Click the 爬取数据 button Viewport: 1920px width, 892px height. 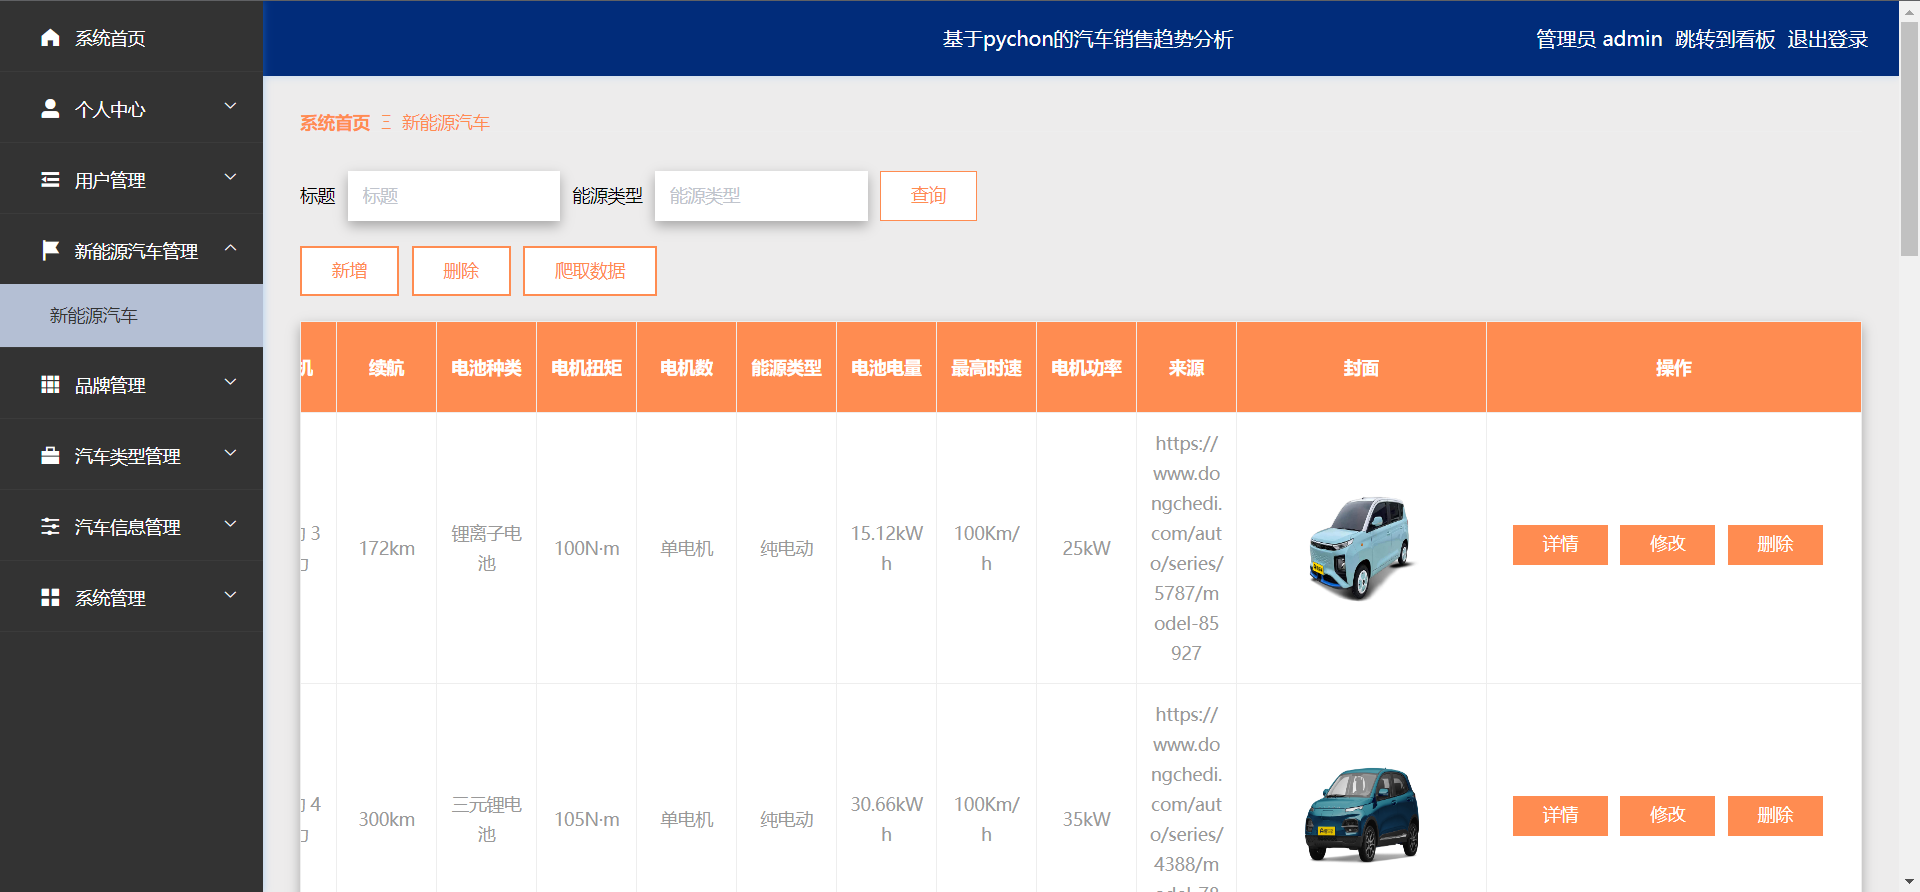[x=590, y=271]
